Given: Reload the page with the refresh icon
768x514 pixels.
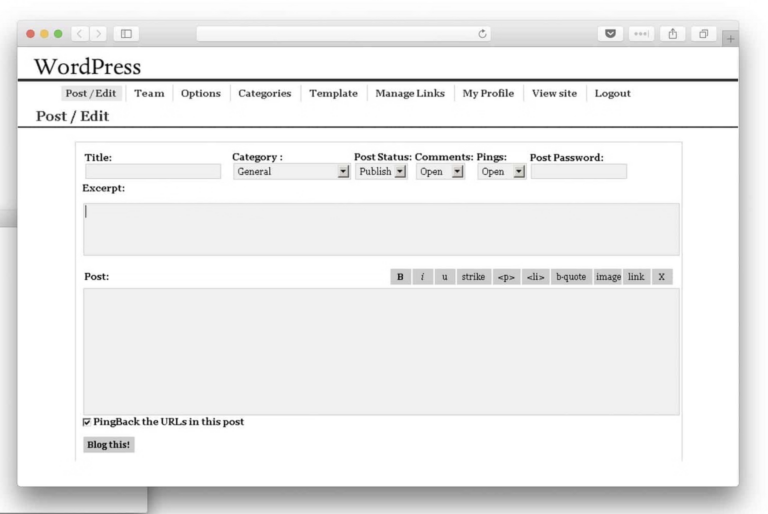Looking at the screenshot, I should point(482,34).
